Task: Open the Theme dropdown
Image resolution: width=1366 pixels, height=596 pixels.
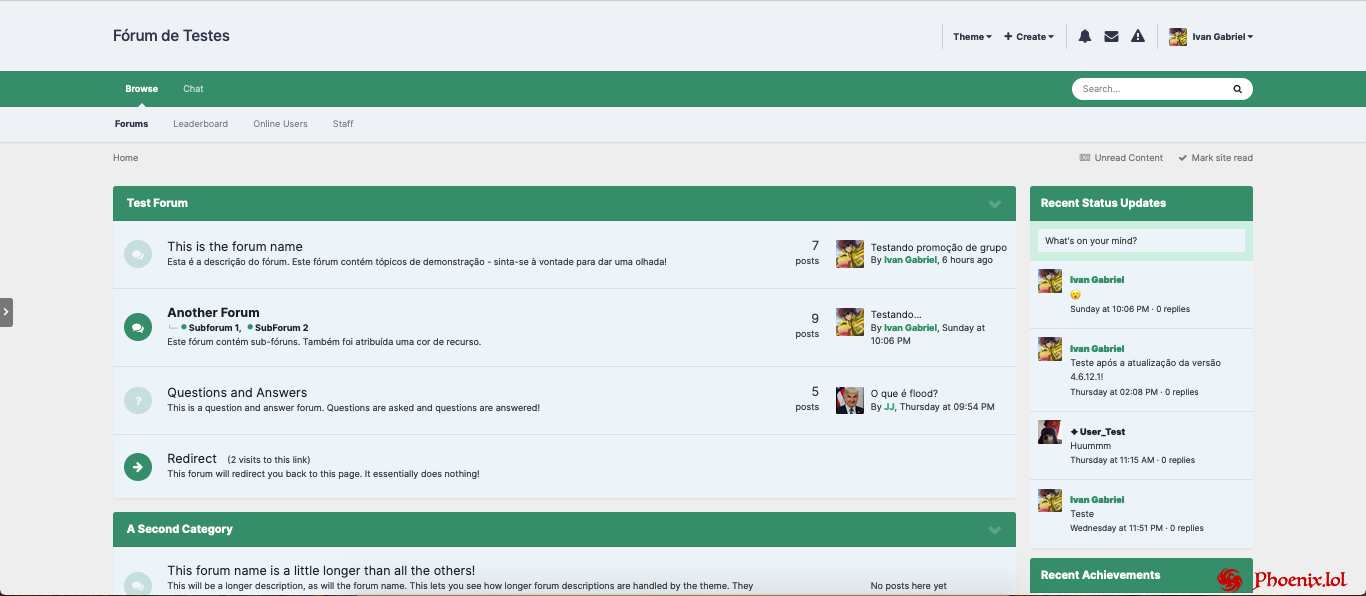Action: [x=970, y=36]
